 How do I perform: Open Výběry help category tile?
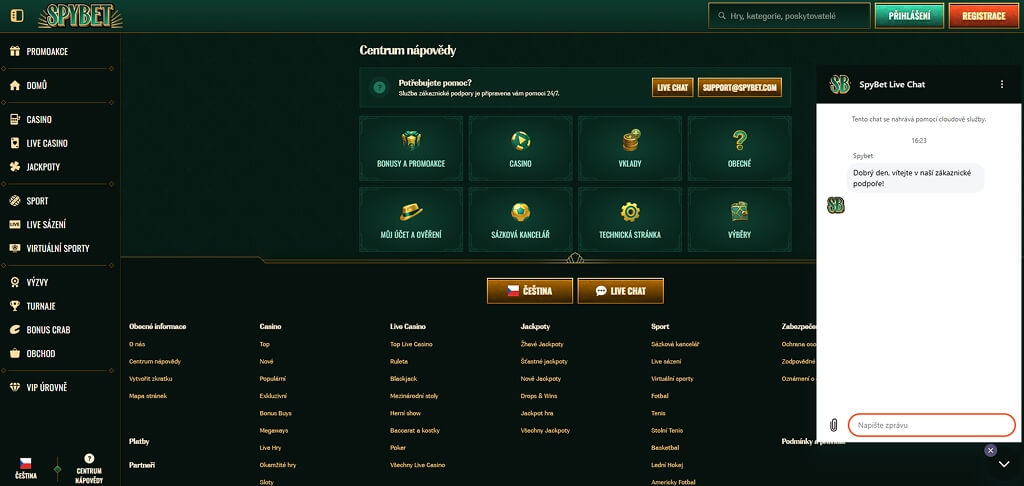click(739, 219)
